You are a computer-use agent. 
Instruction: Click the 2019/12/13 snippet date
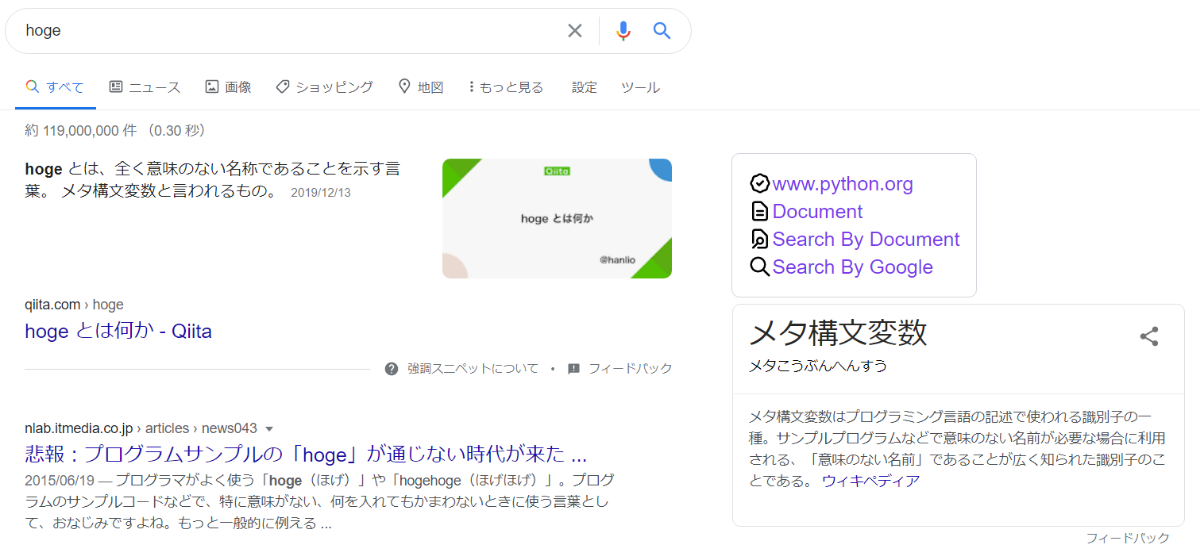[321, 192]
